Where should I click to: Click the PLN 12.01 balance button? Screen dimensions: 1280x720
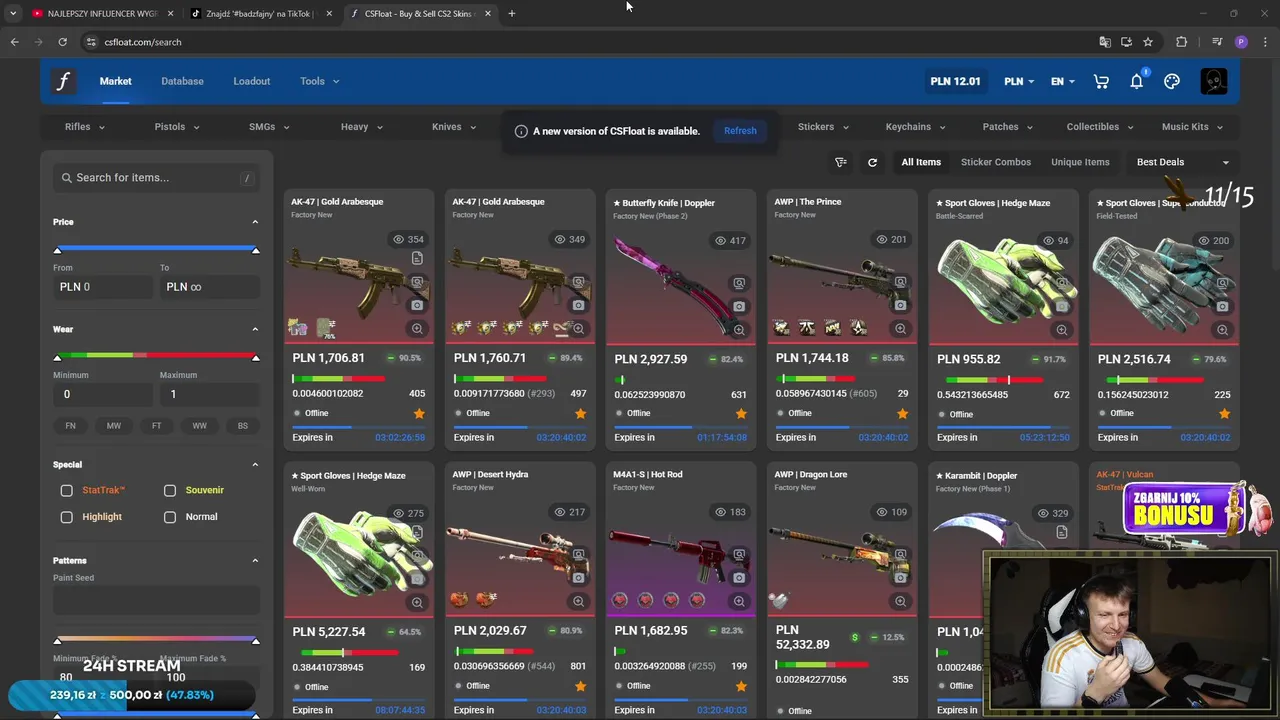pyautogui.click(x=955, y=81)
